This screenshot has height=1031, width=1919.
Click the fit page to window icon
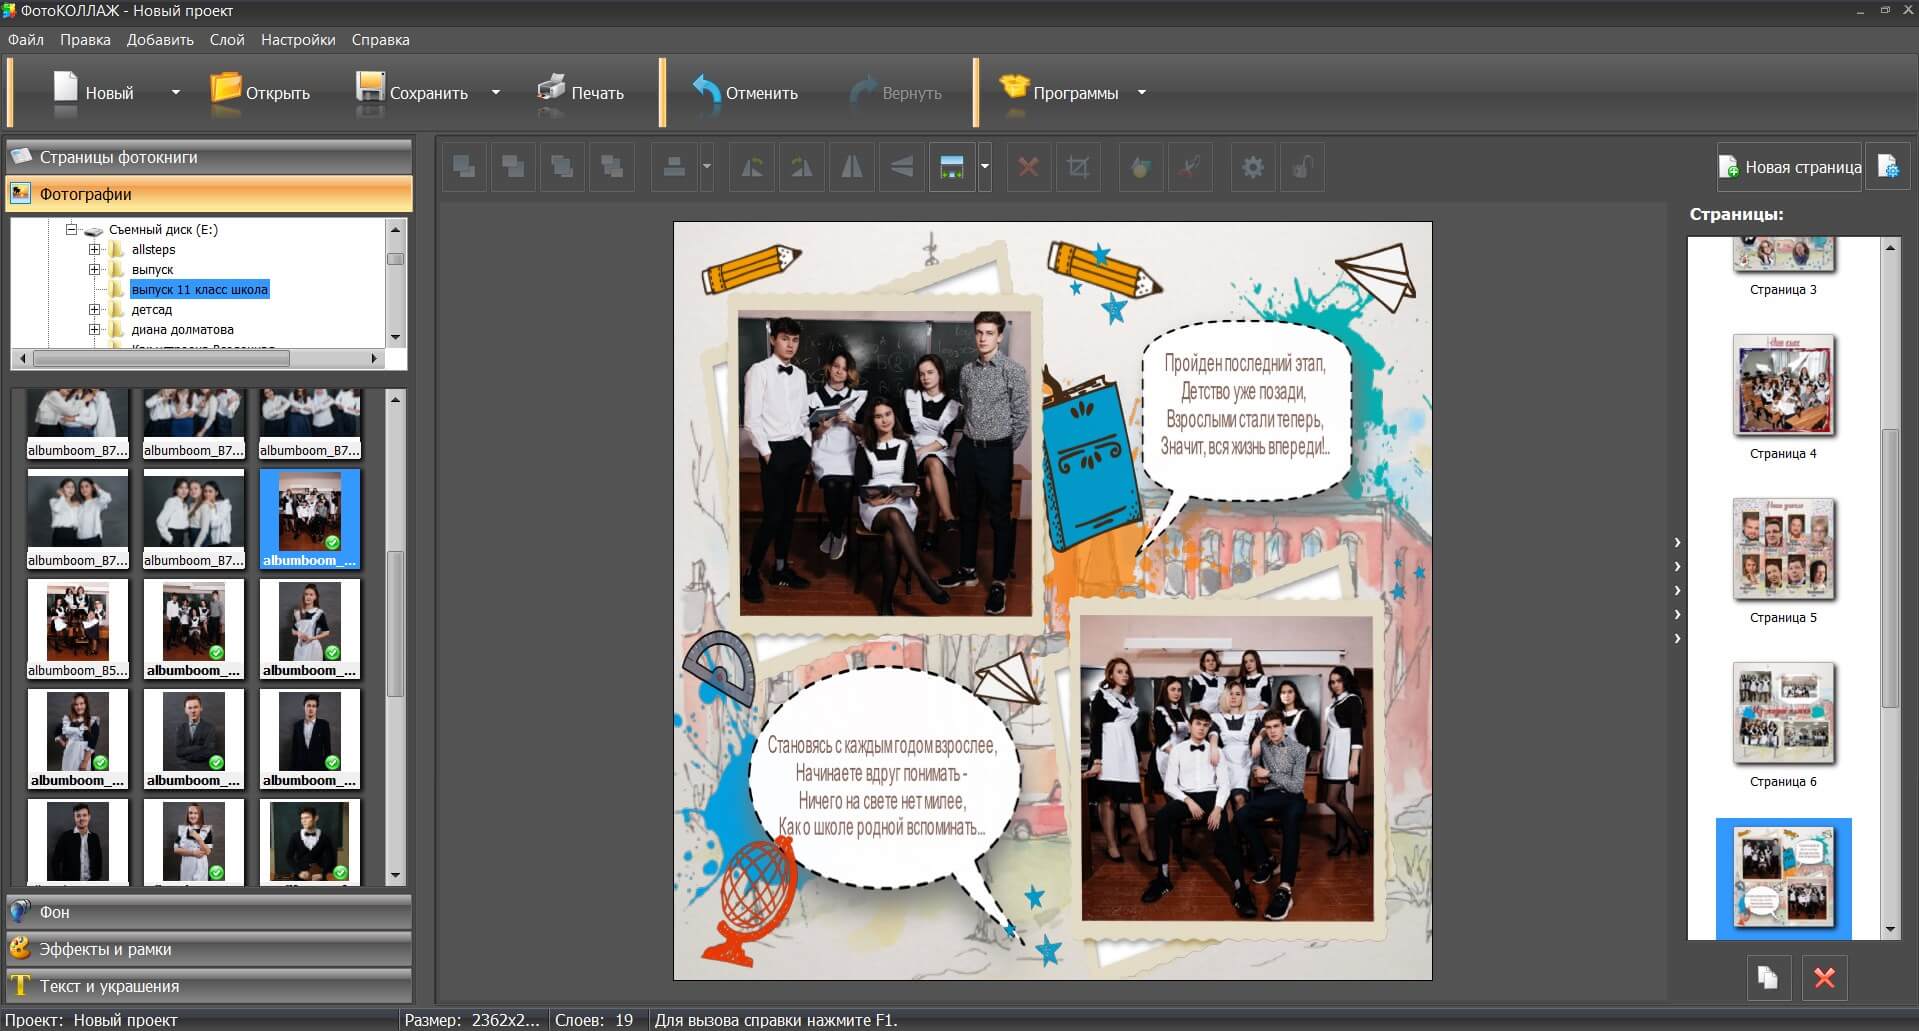point(952,167)
